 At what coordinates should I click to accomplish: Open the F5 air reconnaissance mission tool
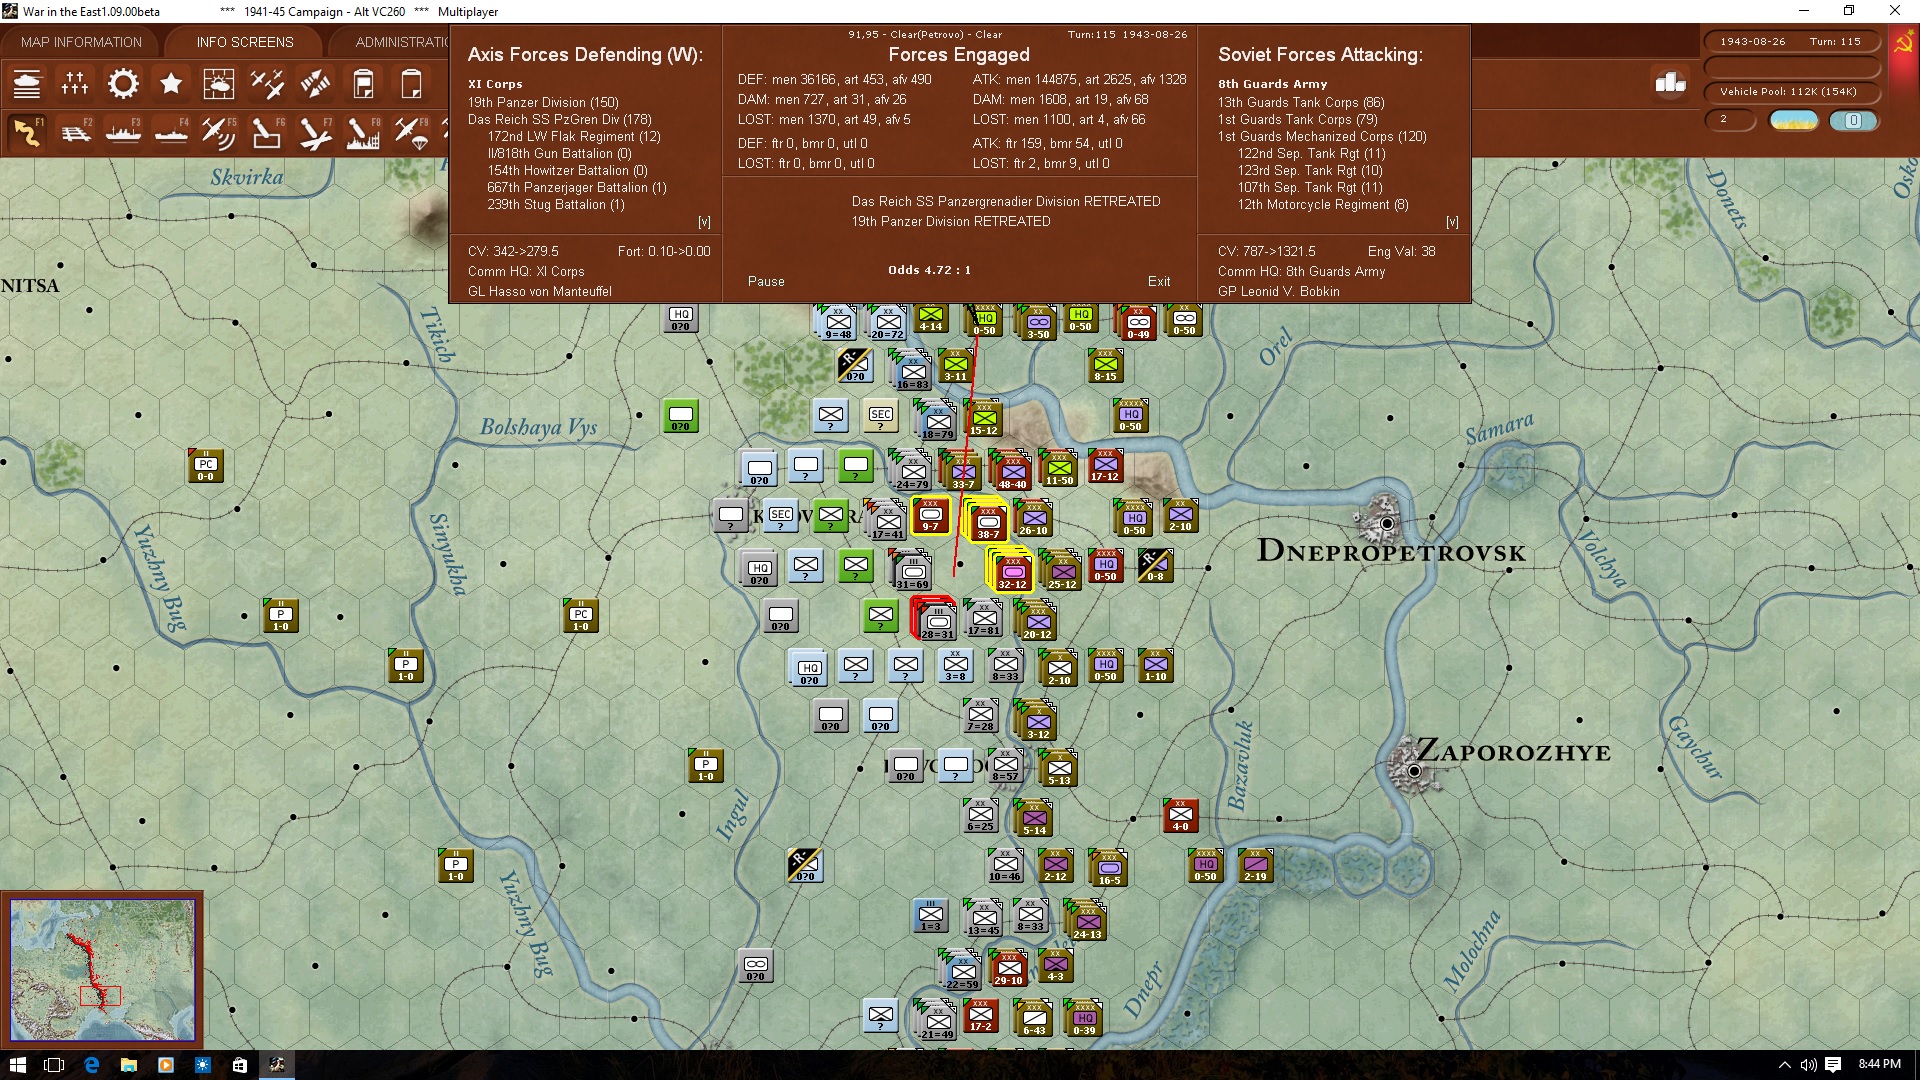219,131
